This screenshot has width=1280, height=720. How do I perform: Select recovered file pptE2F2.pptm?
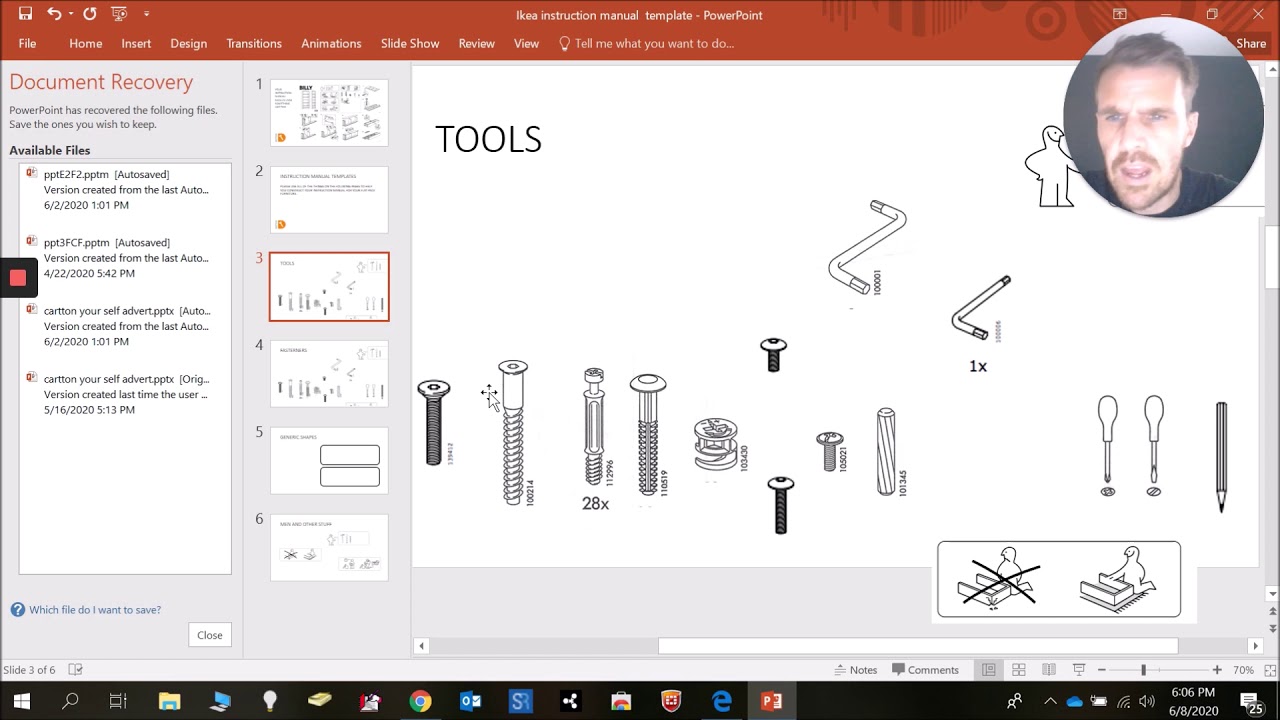[125, 189]
